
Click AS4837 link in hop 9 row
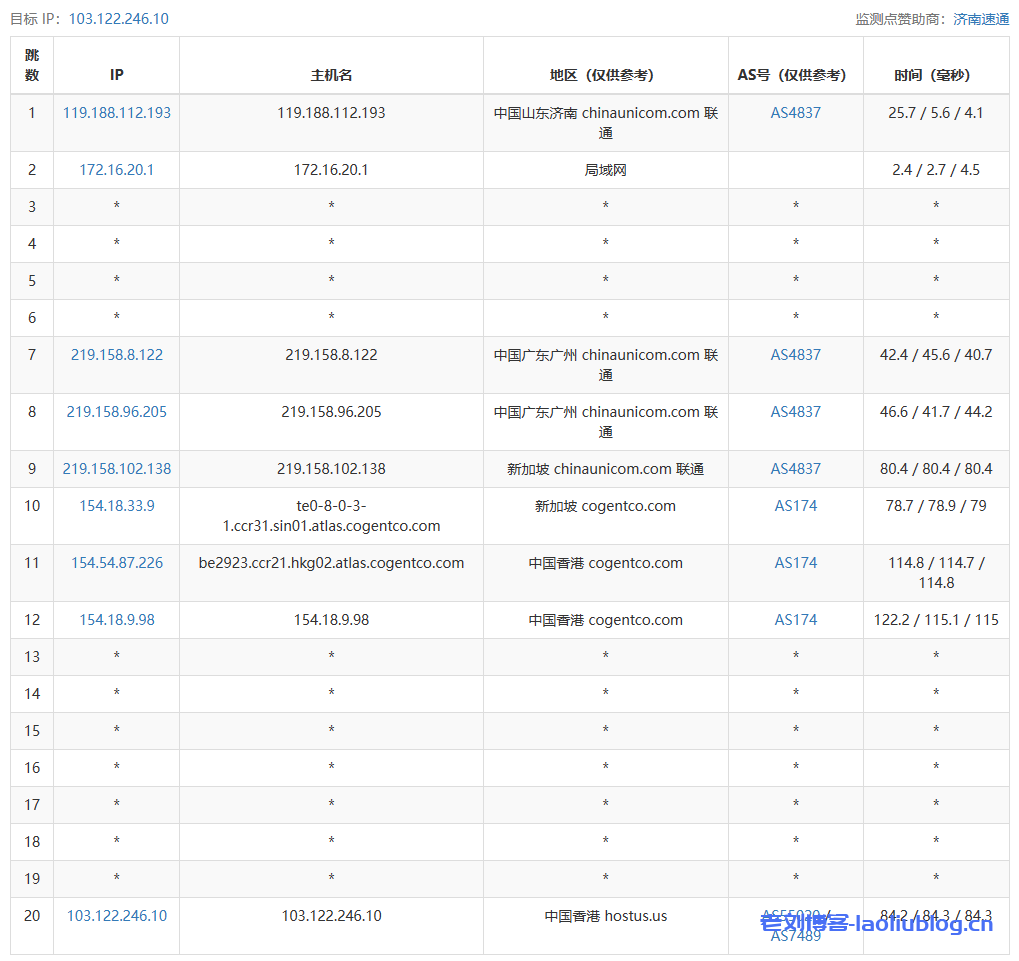coord(795,469)
